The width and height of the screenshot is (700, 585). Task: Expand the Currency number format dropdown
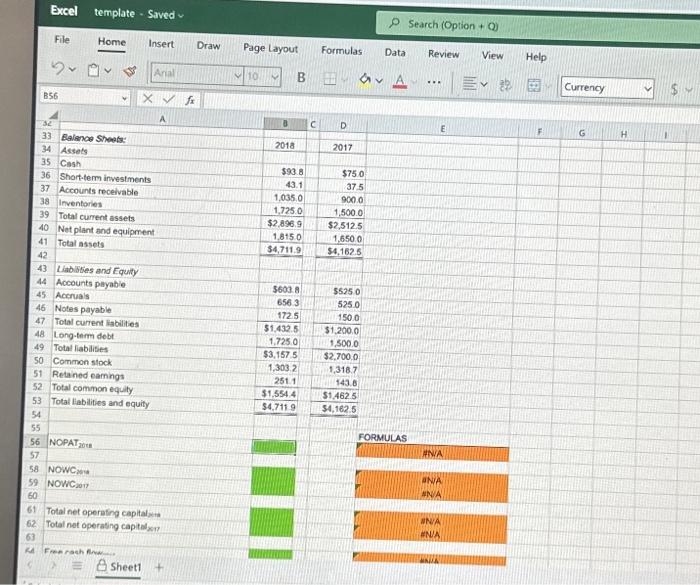[648, 89]
